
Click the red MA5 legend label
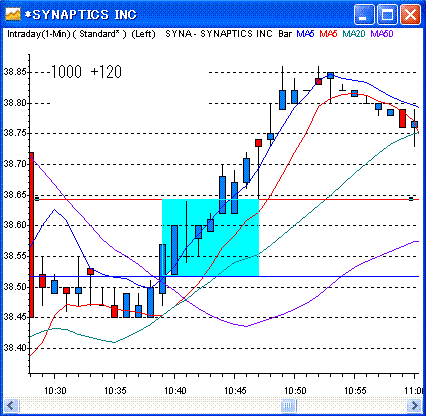tap(328, 34)
